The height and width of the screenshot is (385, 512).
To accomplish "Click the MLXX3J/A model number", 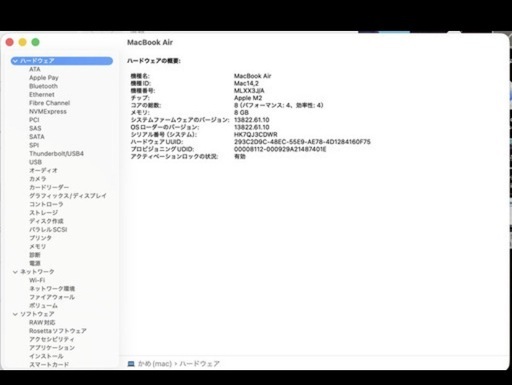I will 249,91.
